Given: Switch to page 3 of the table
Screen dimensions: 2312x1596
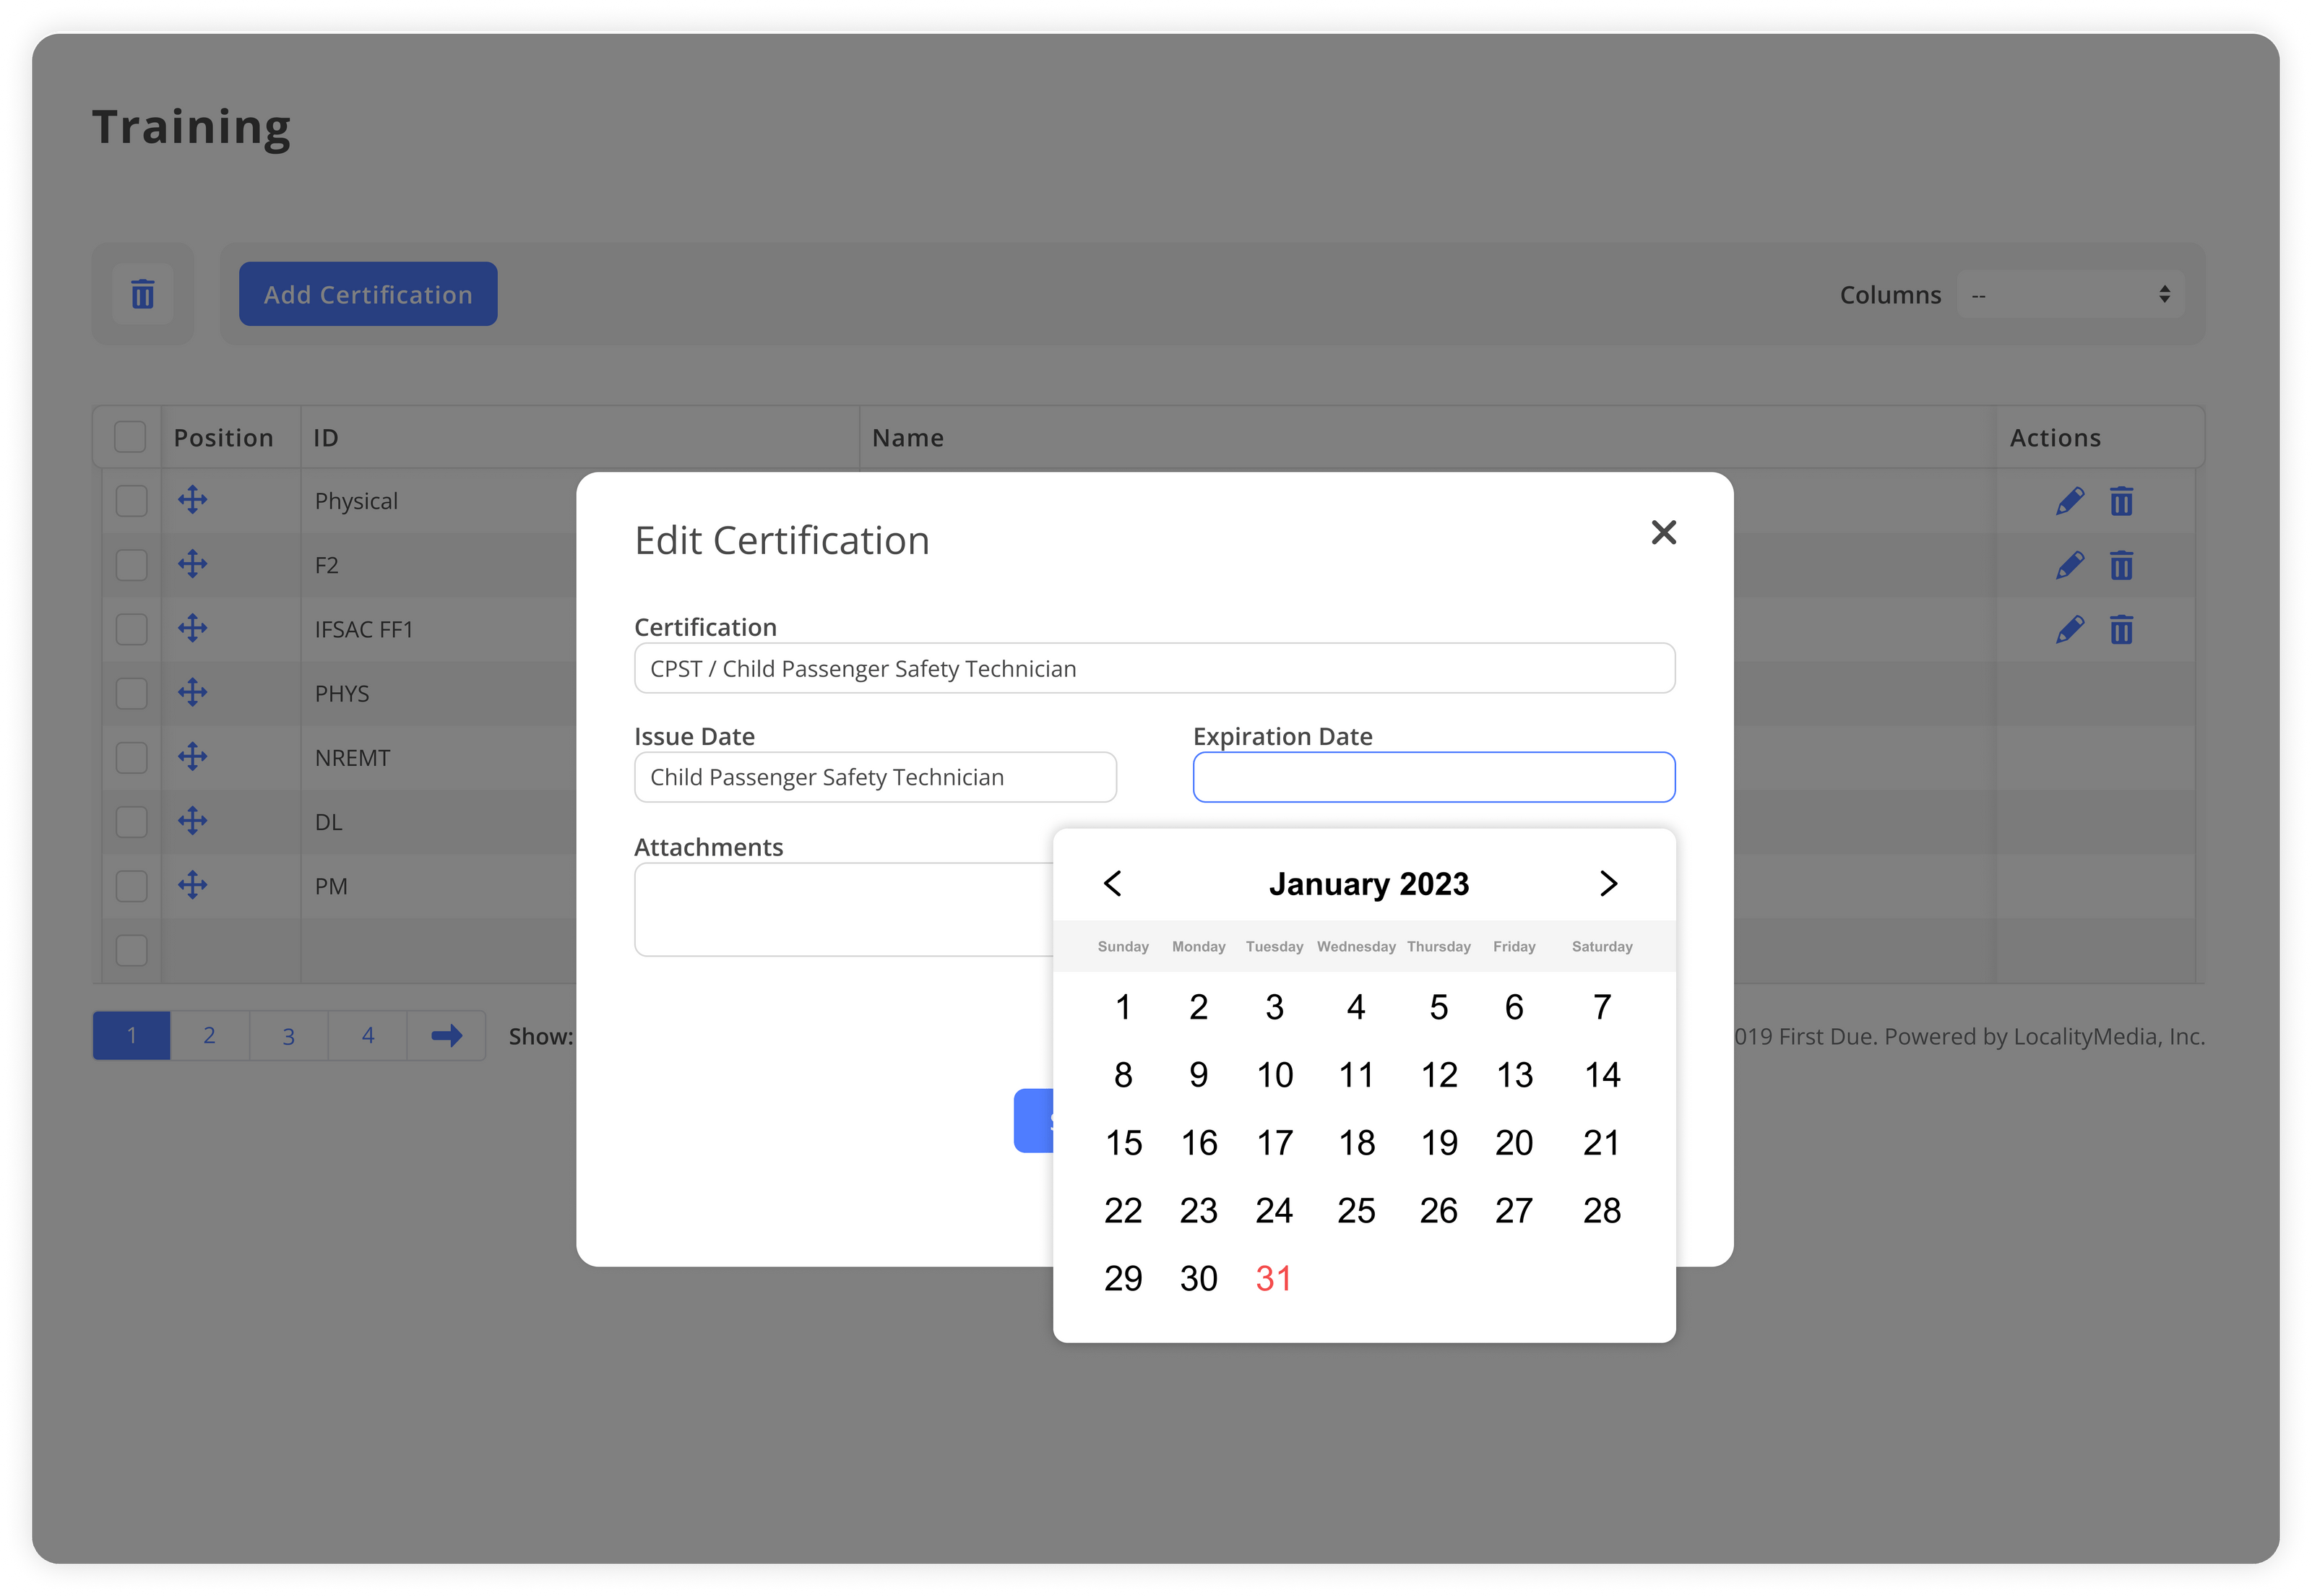Looking at the screenshot, I should [288, 1036].
